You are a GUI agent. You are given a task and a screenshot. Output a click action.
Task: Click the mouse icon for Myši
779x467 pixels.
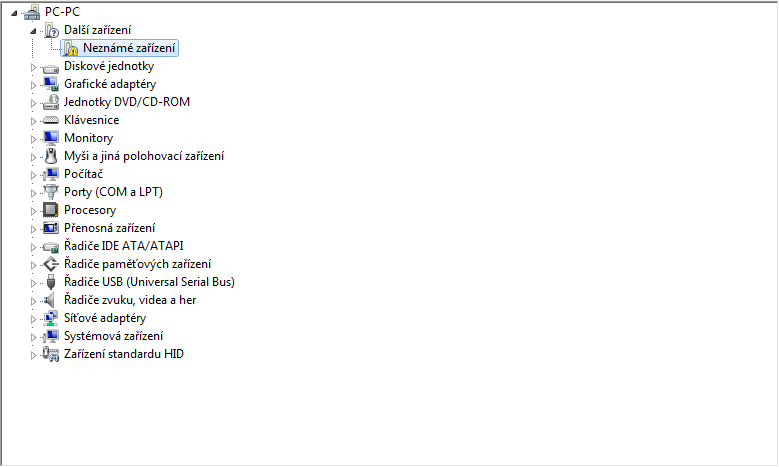(x=51, y=156)
